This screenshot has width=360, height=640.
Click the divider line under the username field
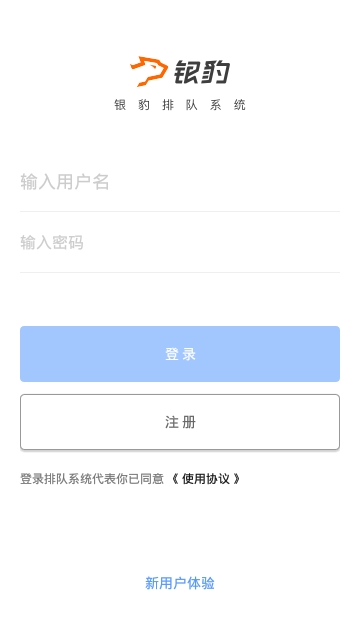[180, 211]
